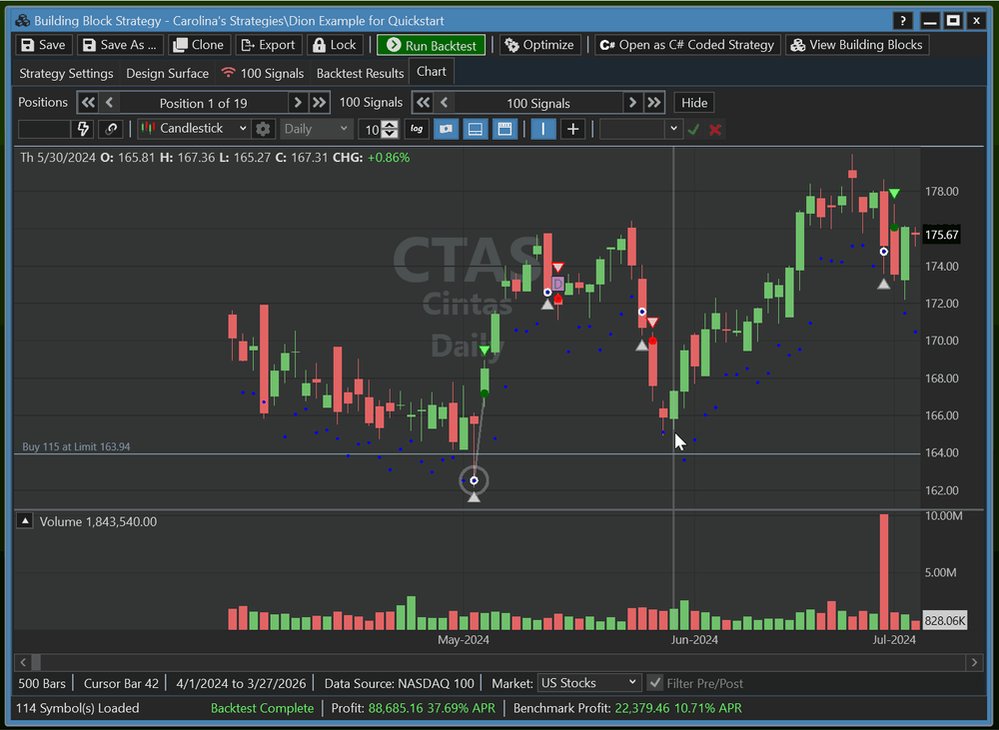
Task: Click the 114 Symbol(s) Loaded text
Action: pos(77,708)
